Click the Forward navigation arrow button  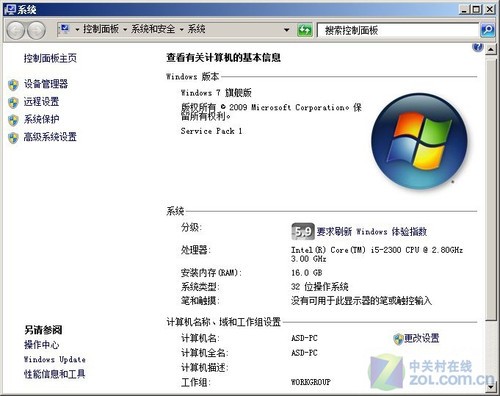[x=36, y=30]
